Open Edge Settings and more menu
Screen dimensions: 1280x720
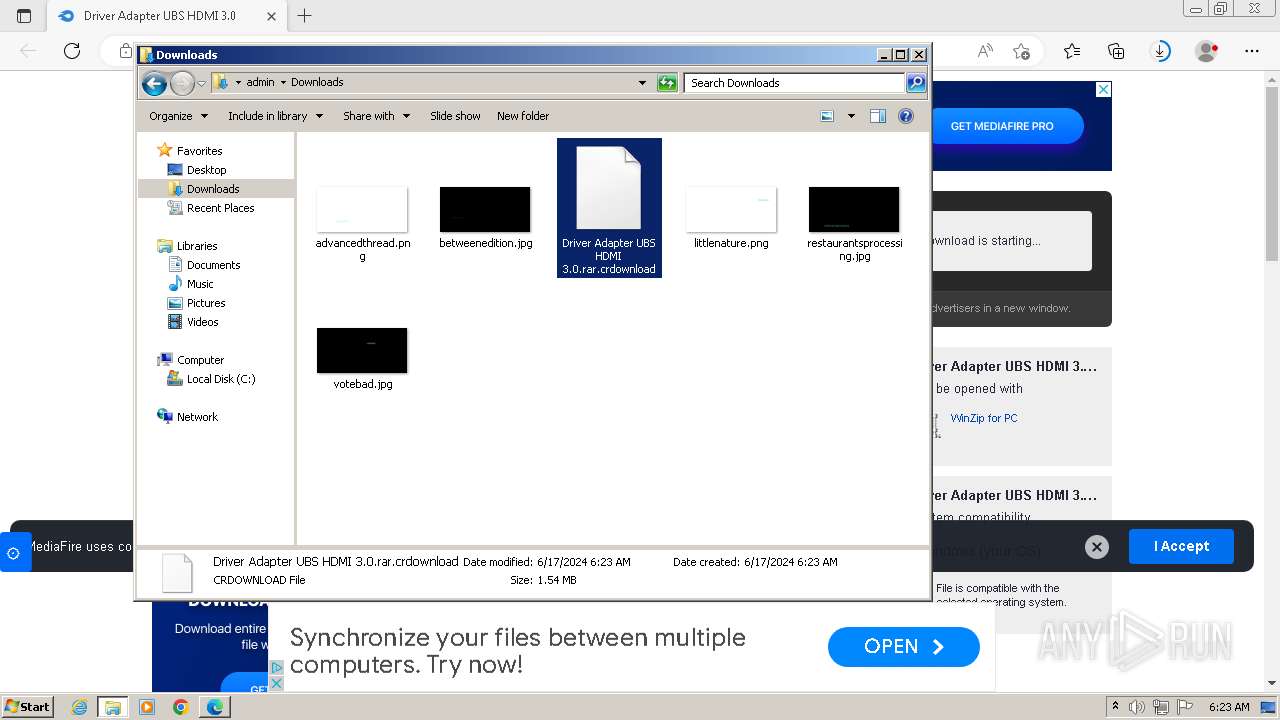pos(1252,51)
